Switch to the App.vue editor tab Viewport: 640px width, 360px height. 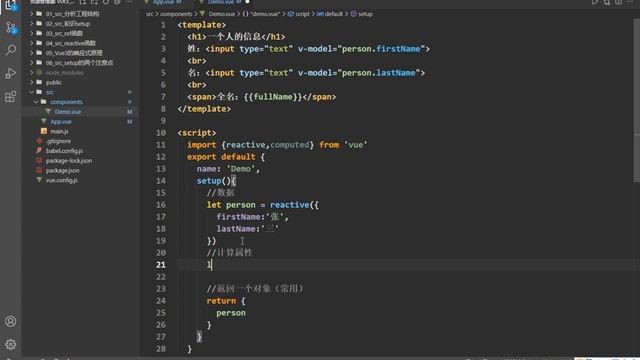click(x=164, y=2)
